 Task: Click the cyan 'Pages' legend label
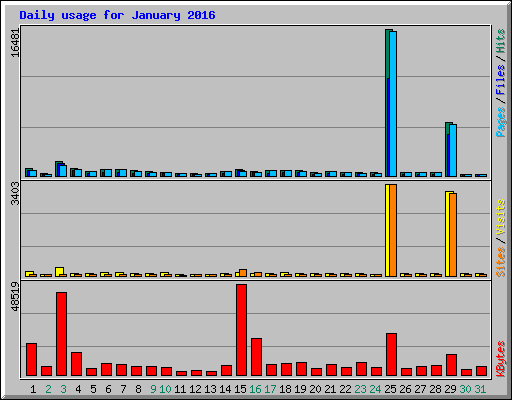click(x=500, y=122)
